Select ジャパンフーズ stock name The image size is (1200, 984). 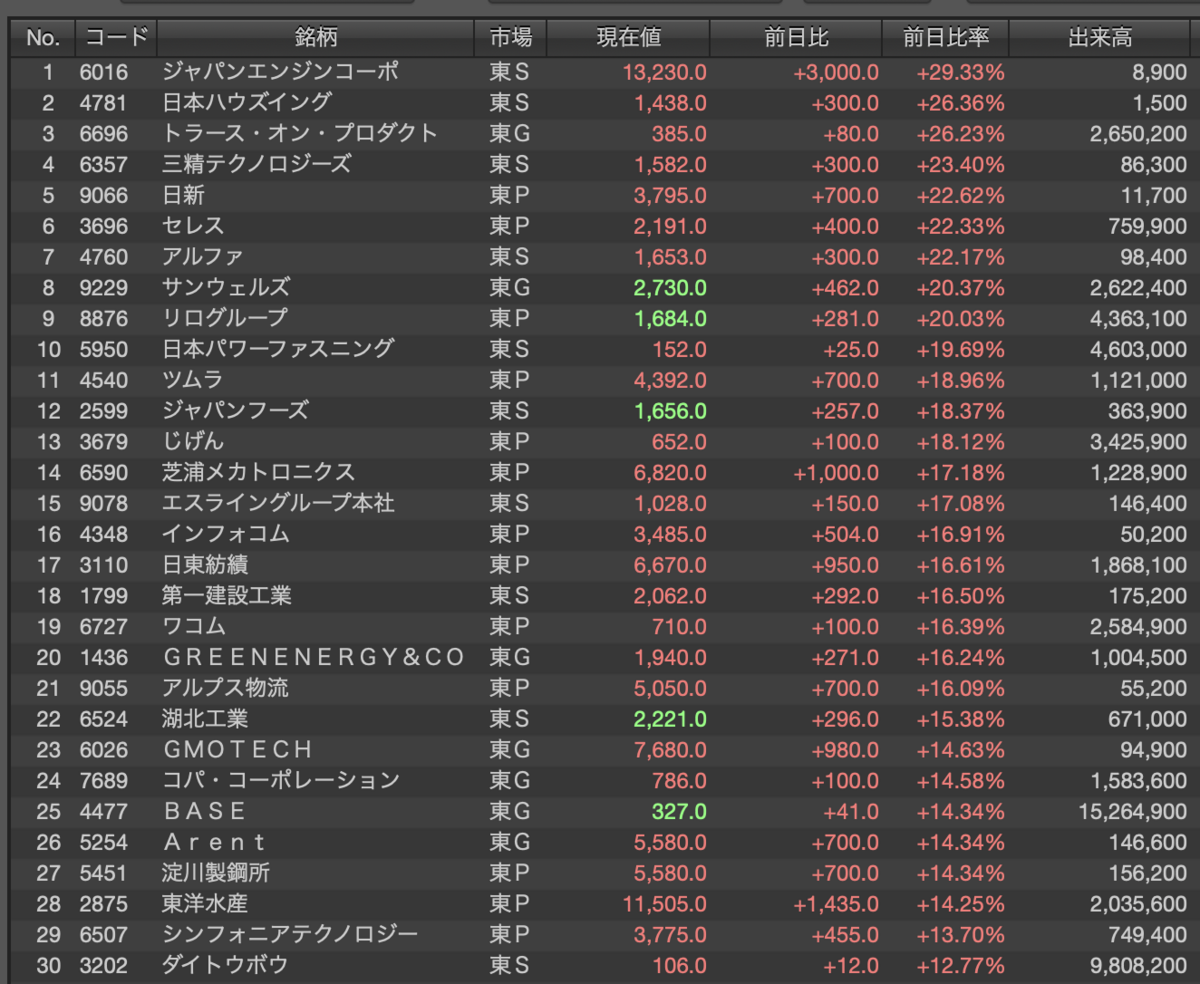pyautogui.click(x=235, y=411)
